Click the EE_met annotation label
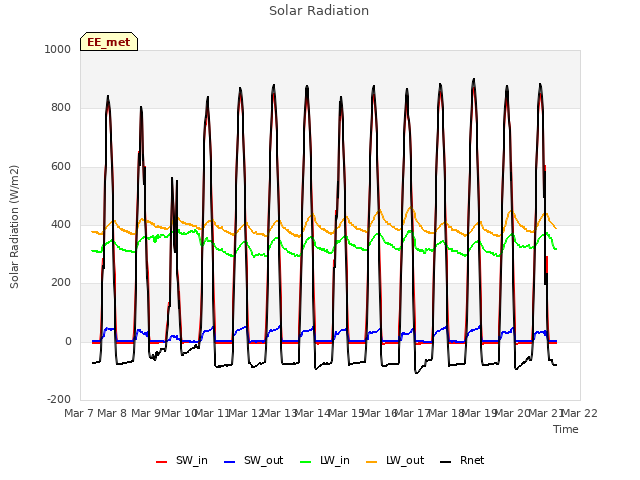 pos(109,42)
